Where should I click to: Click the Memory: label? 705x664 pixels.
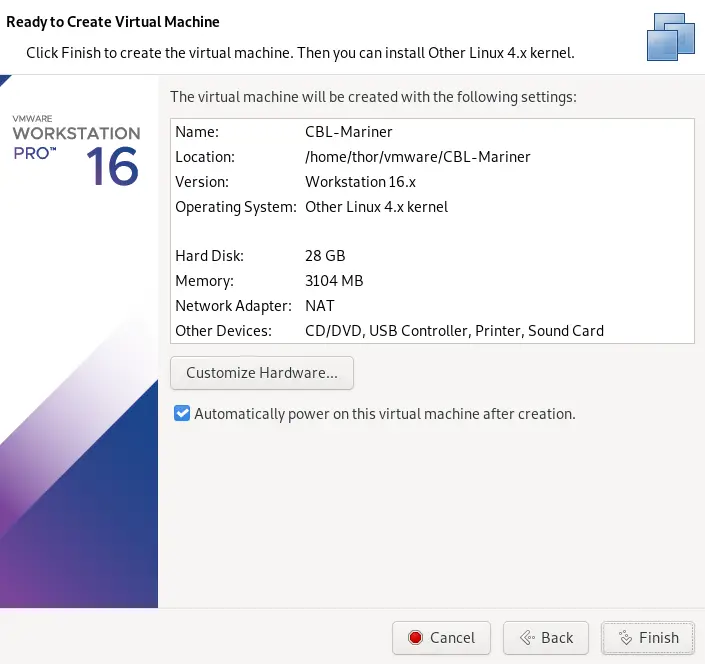pos(205,281)
